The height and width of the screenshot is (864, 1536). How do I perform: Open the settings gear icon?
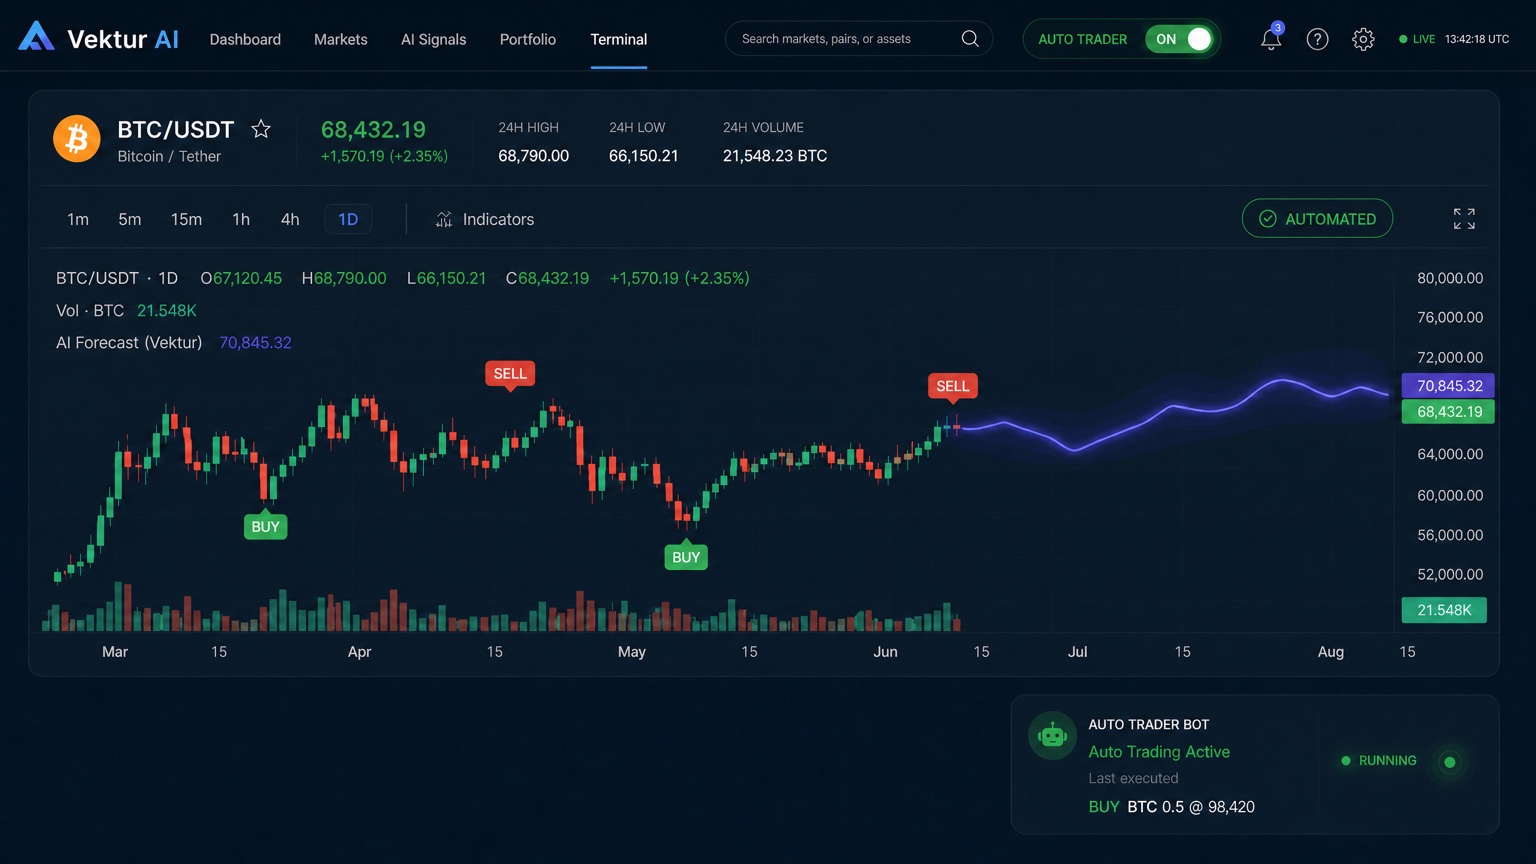click(1363, 39)
